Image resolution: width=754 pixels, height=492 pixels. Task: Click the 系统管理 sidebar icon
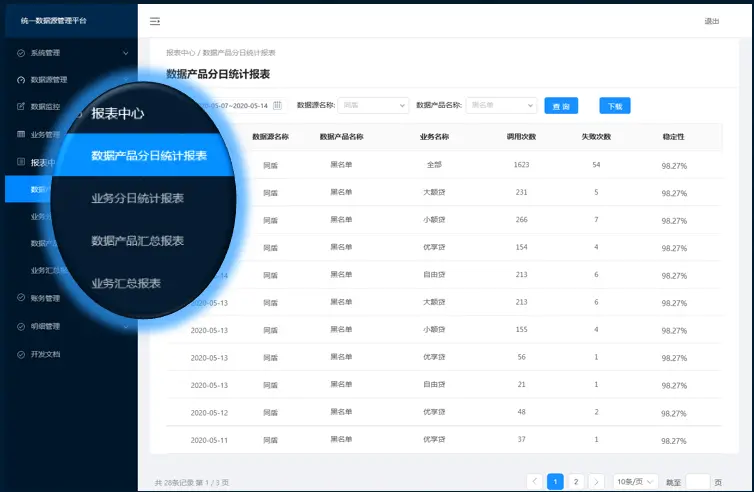(x=21, y=52)
